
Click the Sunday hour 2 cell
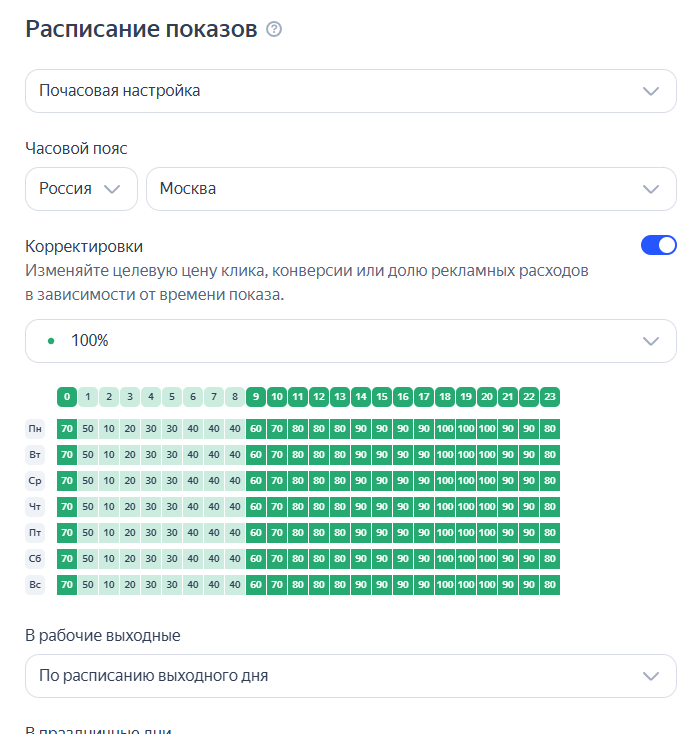[109, 585]
